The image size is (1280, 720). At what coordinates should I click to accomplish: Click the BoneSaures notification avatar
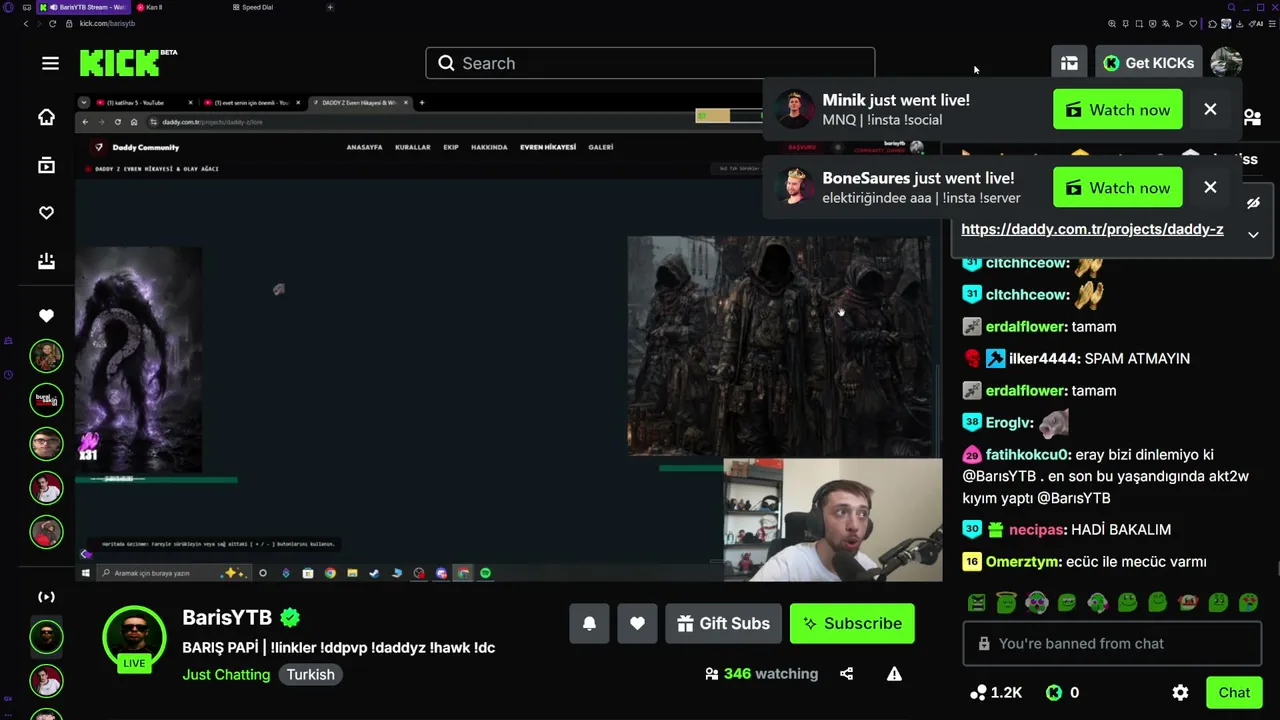(794, 187)
